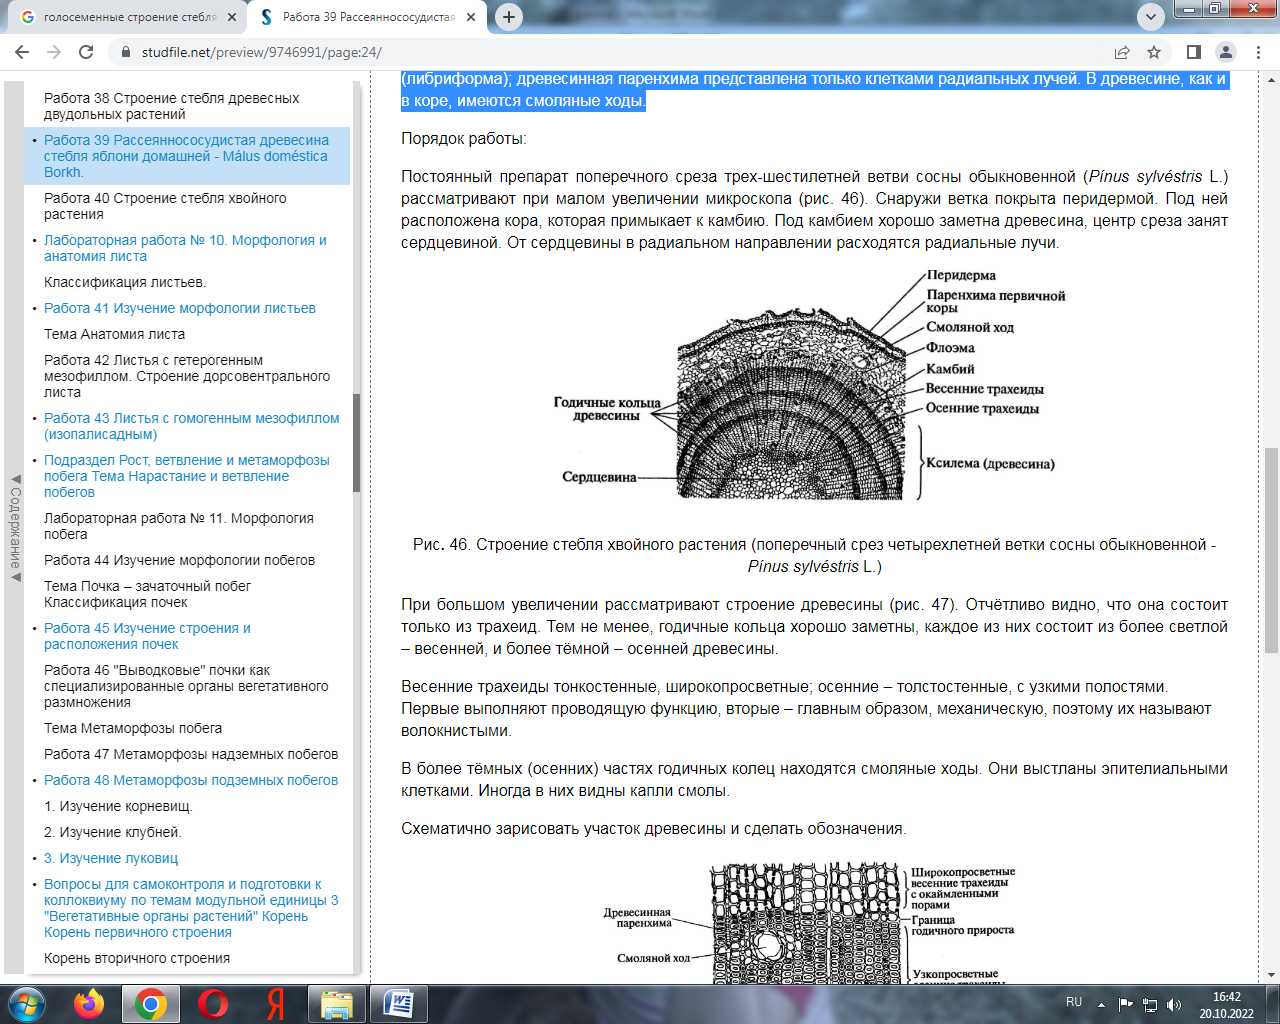Reload the studfile page
This screenshot has height=1024, width=1280.
point(86,52)
